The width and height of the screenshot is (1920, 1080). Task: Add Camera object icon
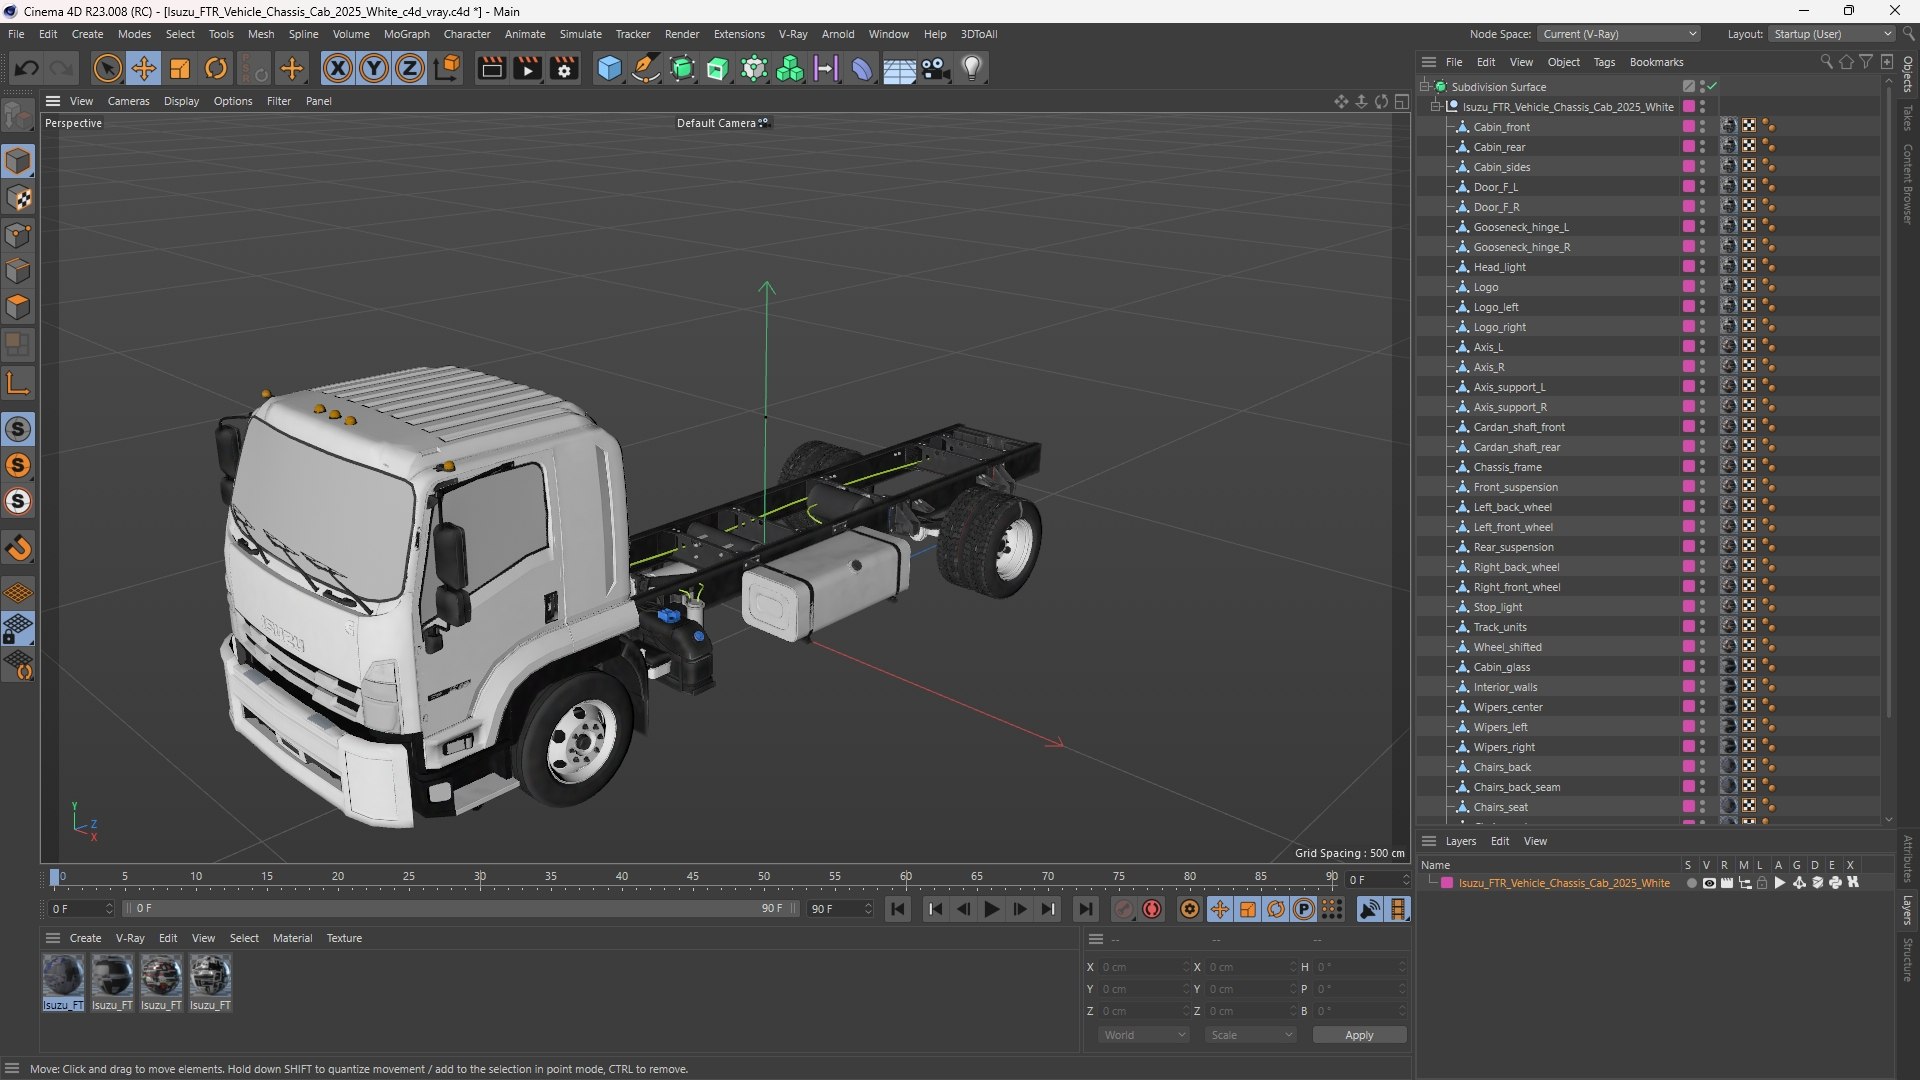(x=935, y=68)
